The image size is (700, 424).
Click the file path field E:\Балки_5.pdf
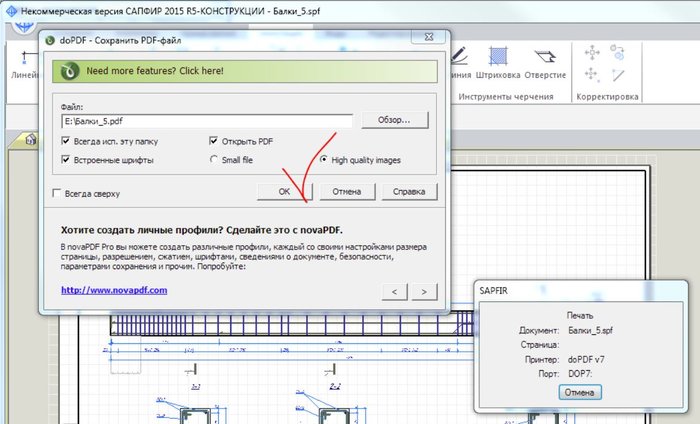pos(207,121)
